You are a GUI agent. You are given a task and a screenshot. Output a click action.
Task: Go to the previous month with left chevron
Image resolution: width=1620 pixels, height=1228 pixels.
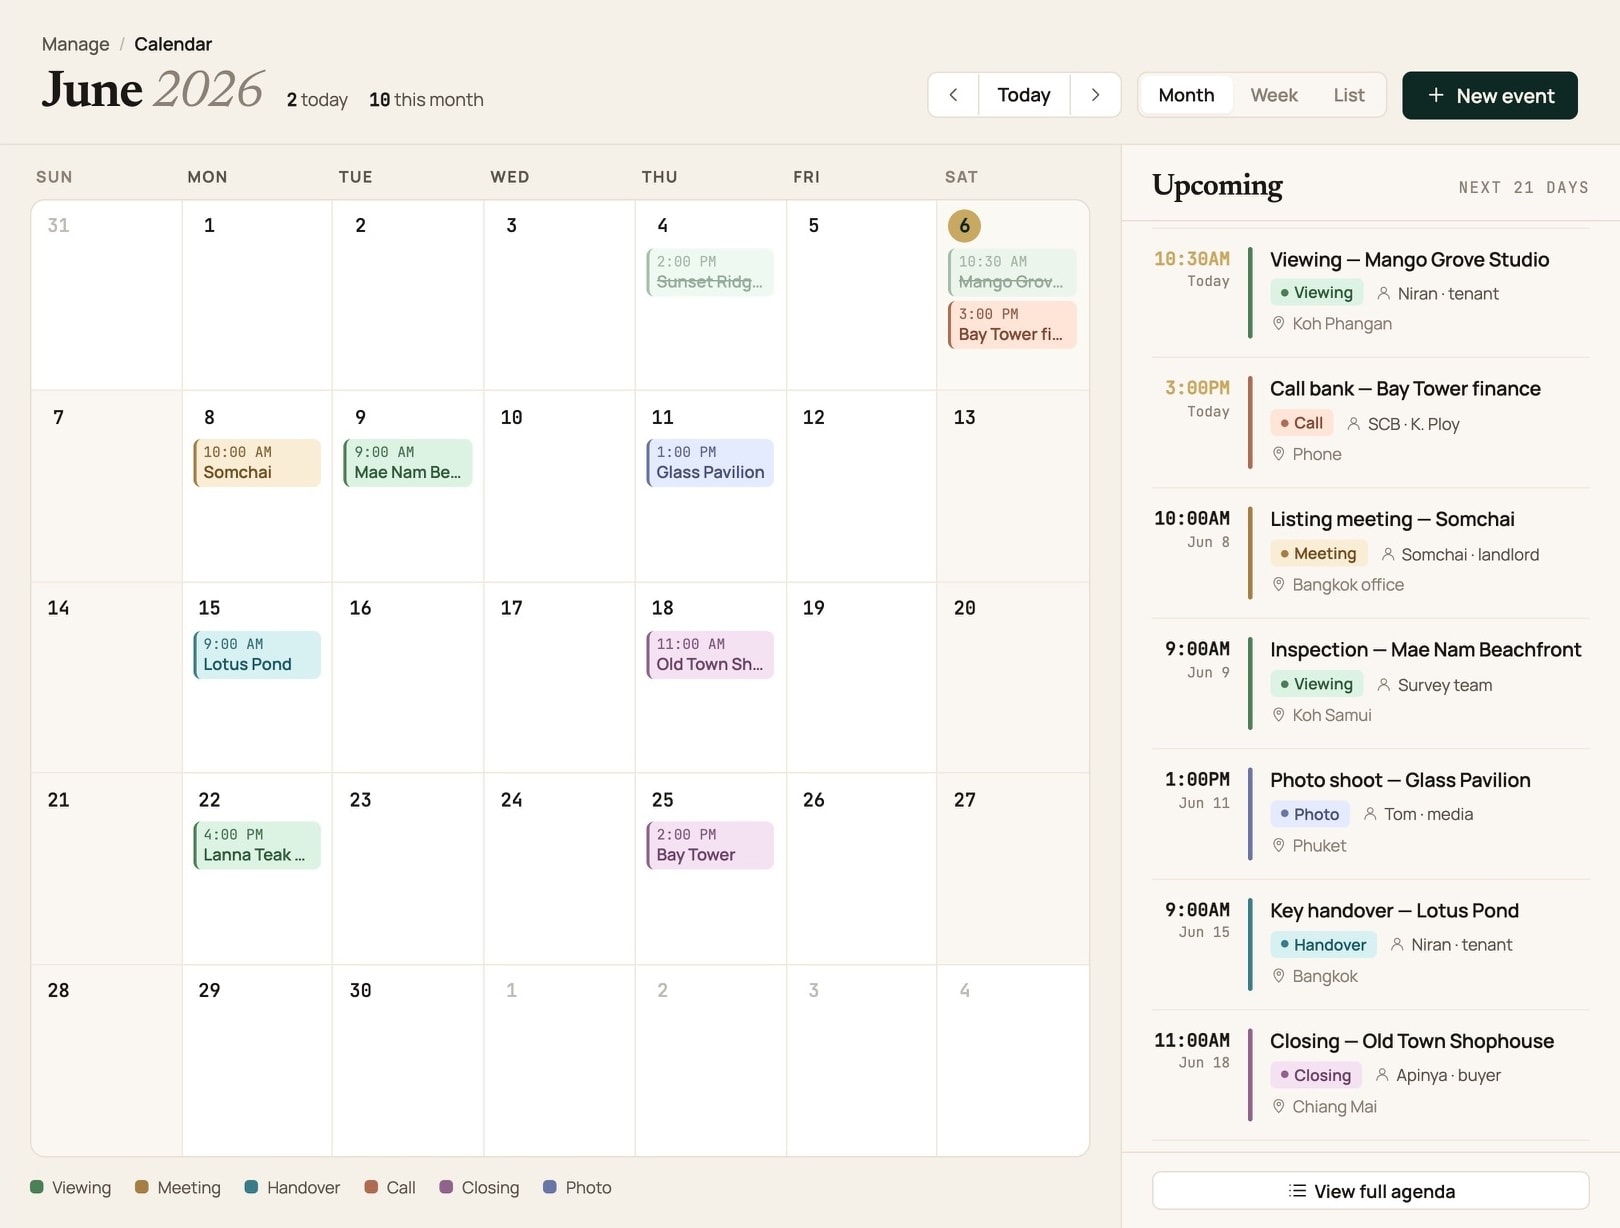point(953,95)
